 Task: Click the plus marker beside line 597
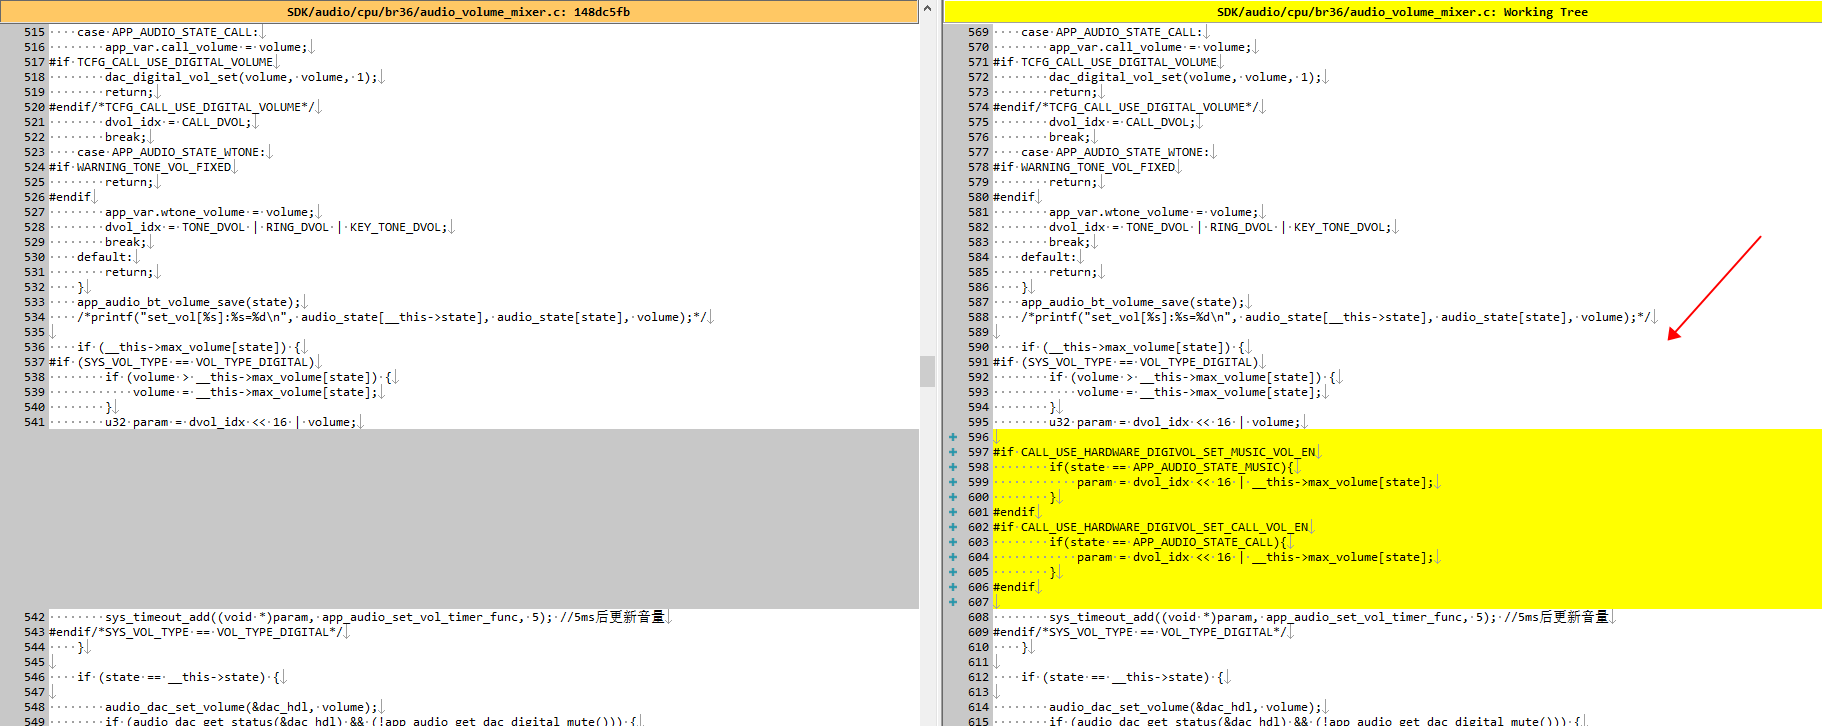coord(953,452)
